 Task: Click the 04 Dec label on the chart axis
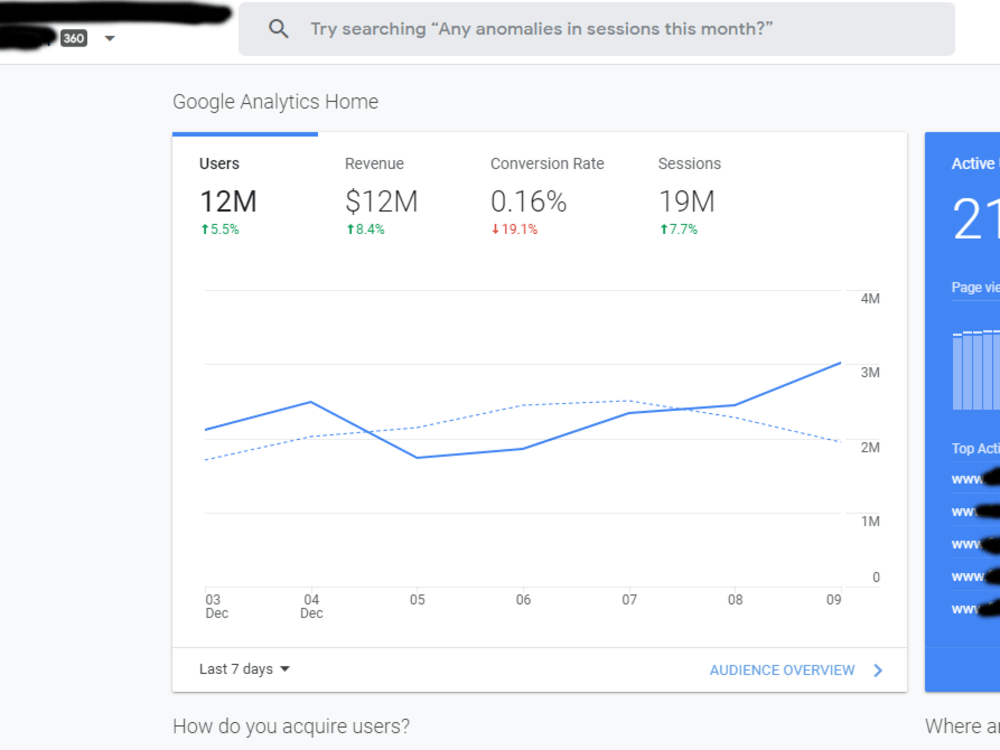(x=311, y=607)
